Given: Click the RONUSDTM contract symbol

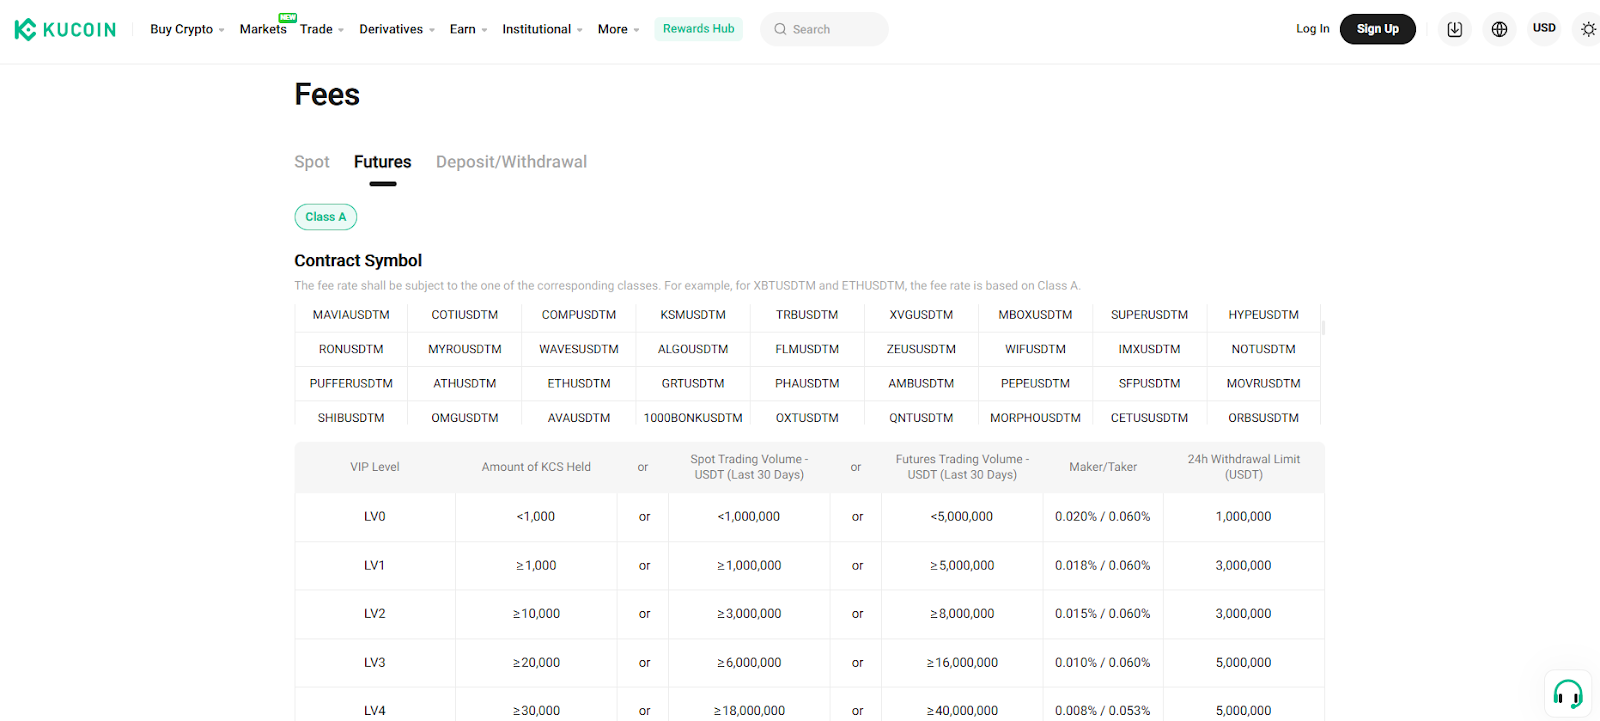Looking at the screenshot, I should point(351,349).
